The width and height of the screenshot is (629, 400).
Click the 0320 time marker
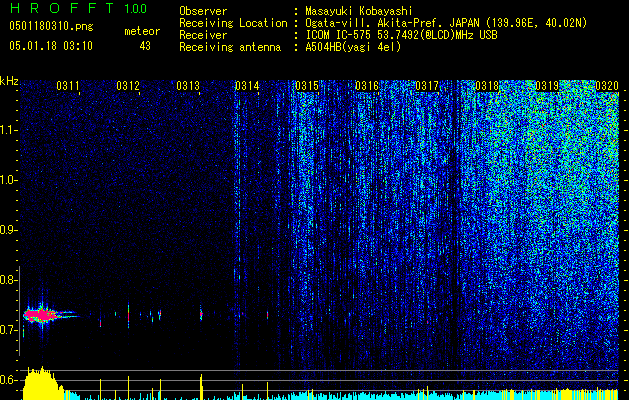(607, 85)
